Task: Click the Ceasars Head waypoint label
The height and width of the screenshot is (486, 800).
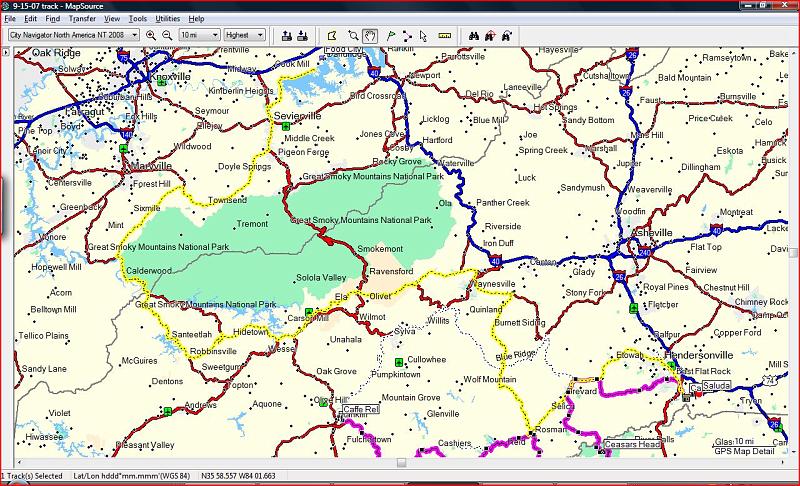Action: point(632,444)
